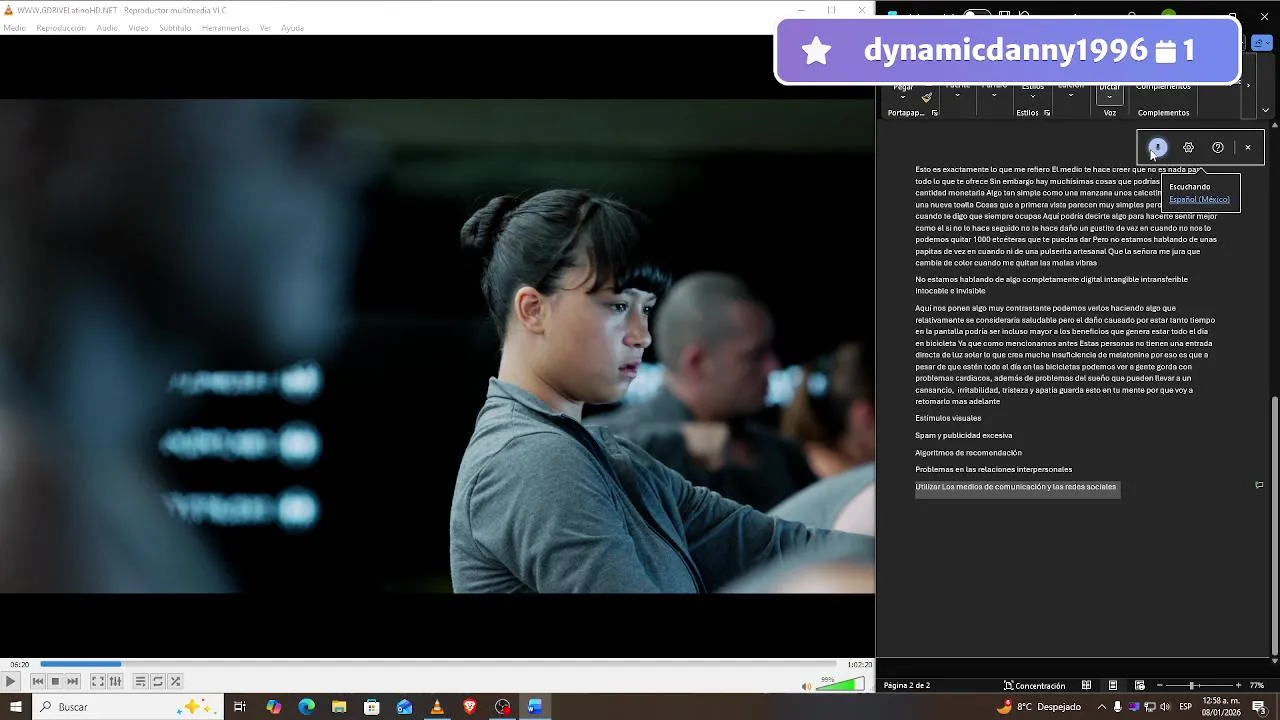This screenshot has height=720, width=1280.
Task: Toggle VLC shuffle/random playback
Action: coord(175,681)
